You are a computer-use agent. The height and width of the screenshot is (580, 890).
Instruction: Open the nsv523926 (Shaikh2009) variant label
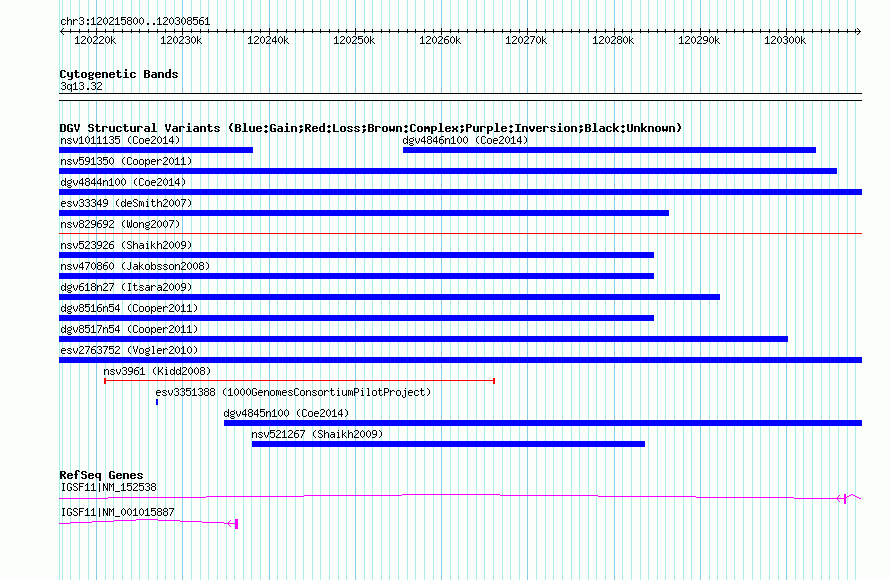[126, 245]
